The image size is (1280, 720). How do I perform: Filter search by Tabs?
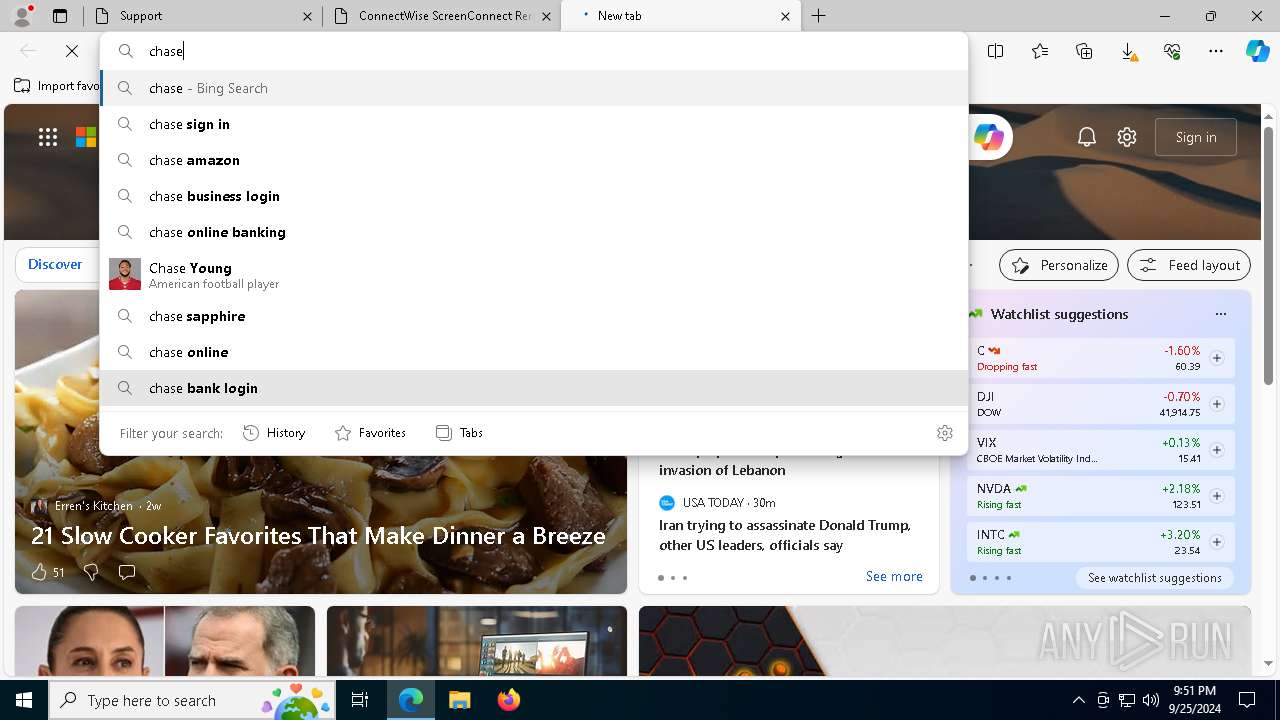pyautogui.click(x=460, y=433)
